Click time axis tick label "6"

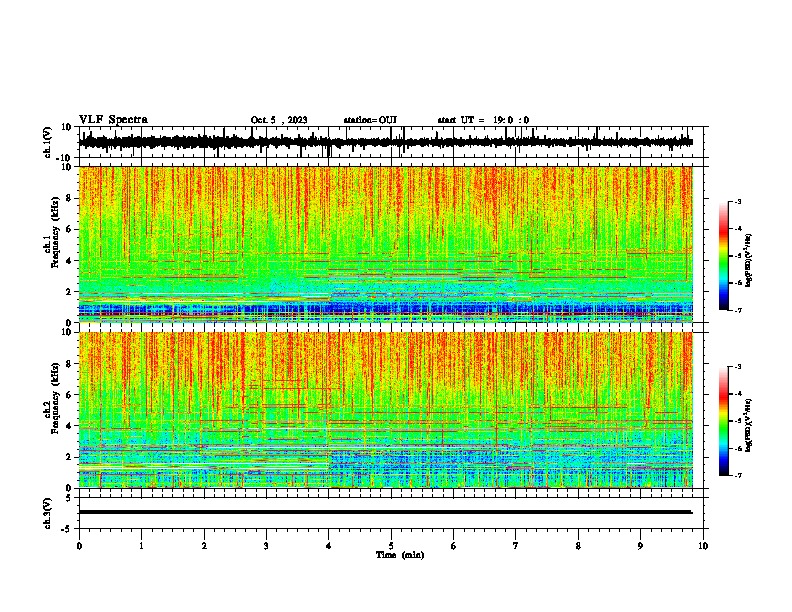click(454, 546)
